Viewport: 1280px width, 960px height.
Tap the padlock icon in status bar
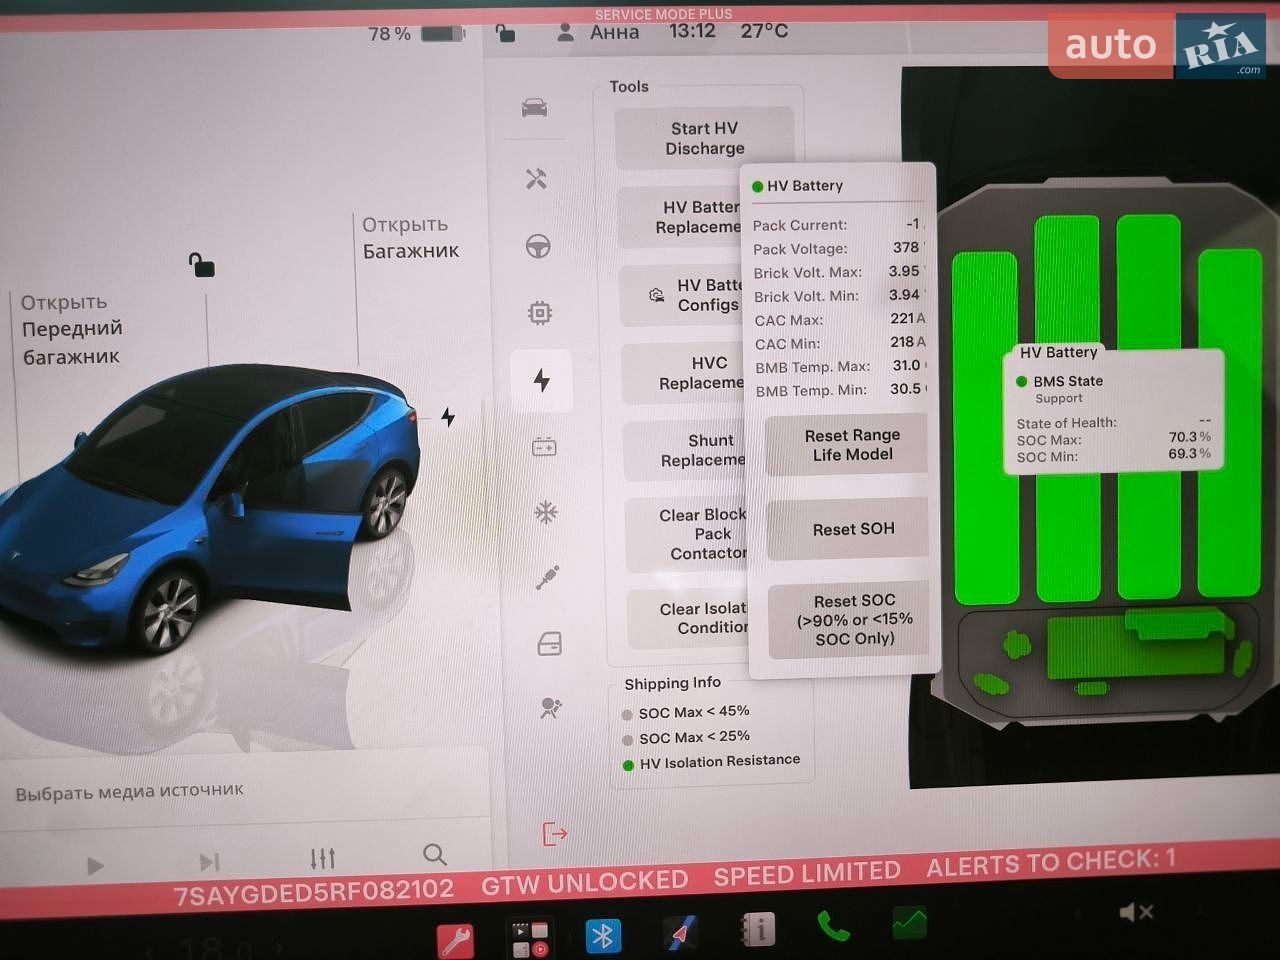click(x=506, y=33)
